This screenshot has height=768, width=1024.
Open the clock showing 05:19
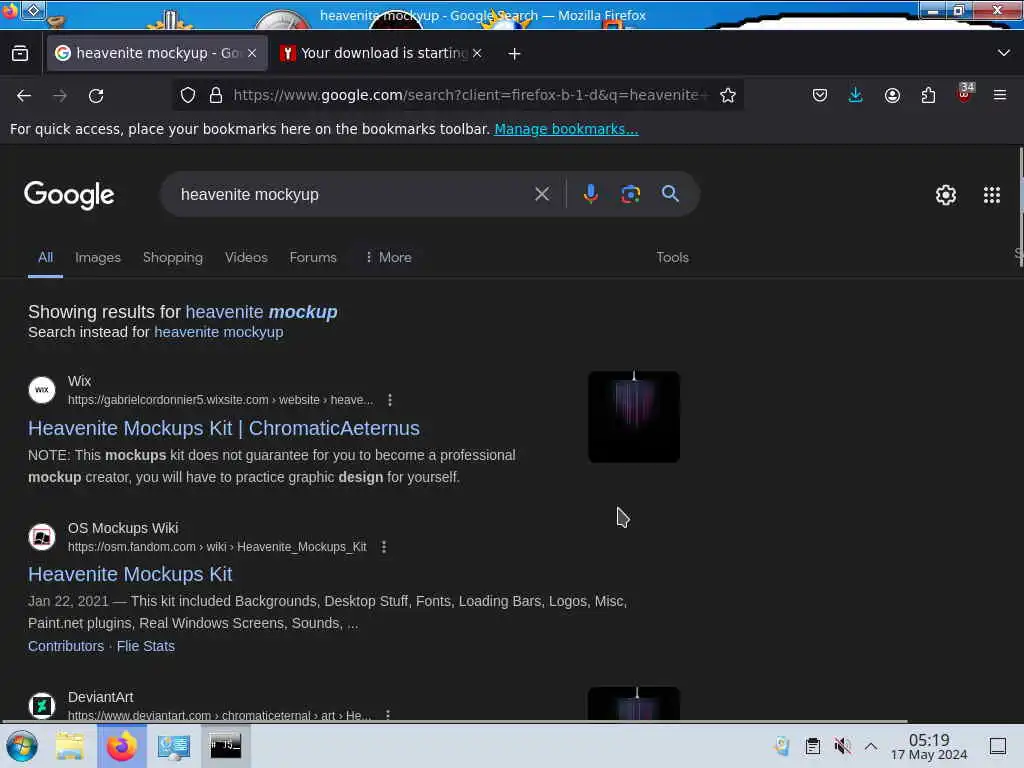point(929,746)
